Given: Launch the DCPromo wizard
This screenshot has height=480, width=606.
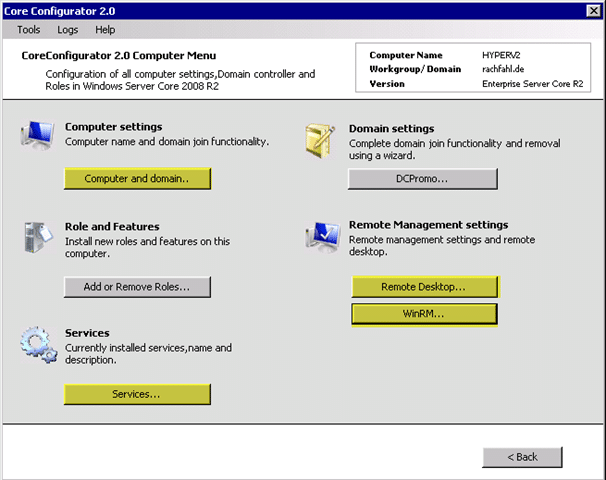Looking at the screenshot, I should tap(423, 179).
